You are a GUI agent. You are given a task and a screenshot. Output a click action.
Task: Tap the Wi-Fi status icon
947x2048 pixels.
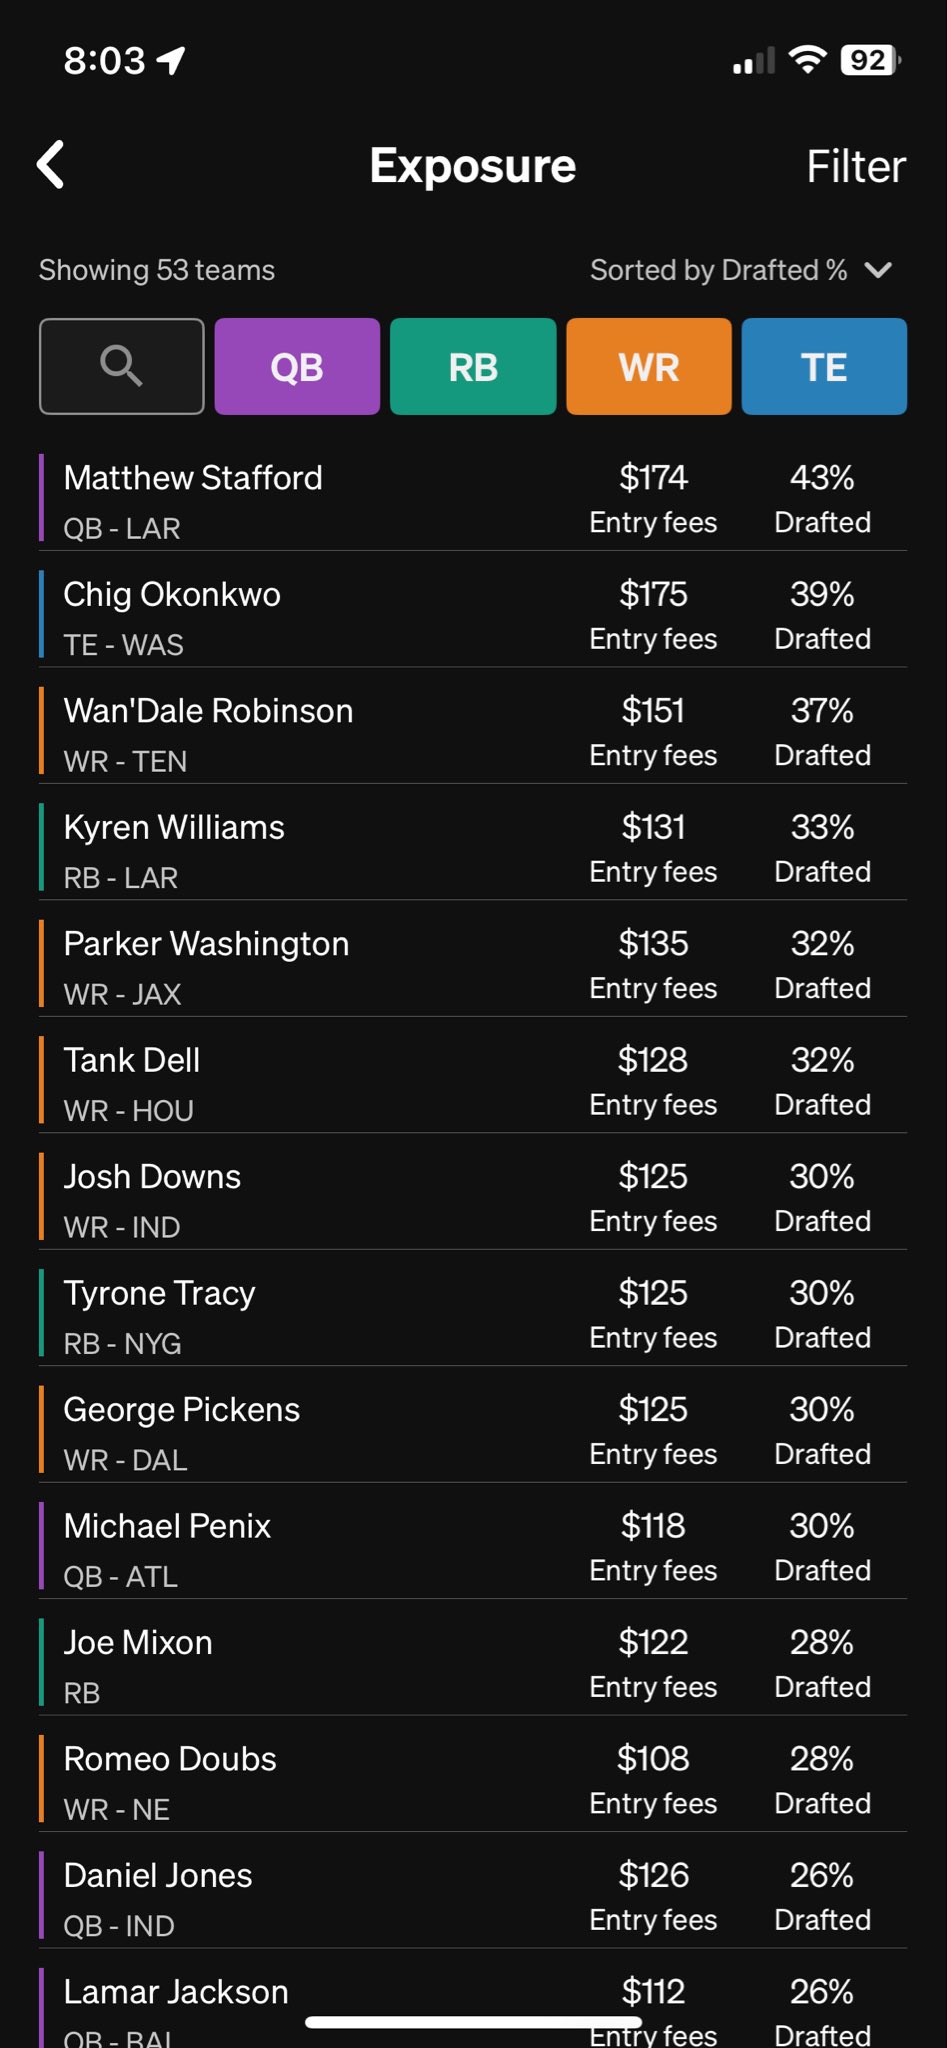coord(807,60)
